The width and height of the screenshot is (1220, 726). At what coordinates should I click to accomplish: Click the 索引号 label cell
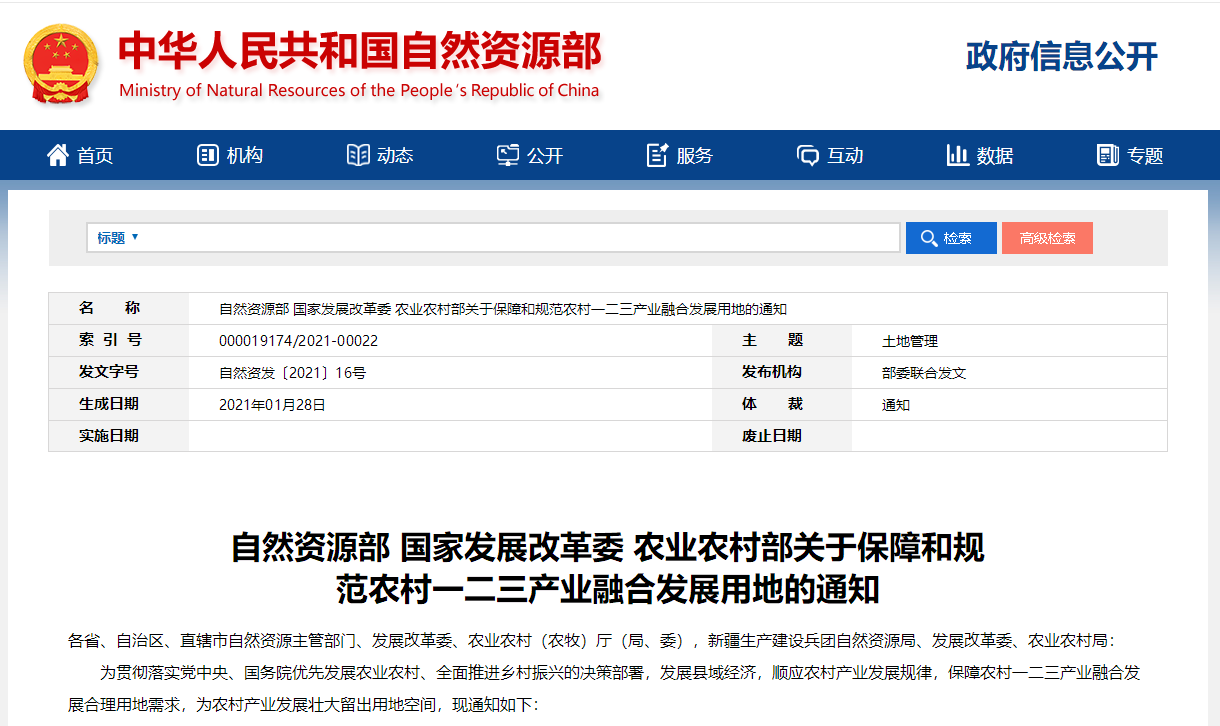(119, 340)
